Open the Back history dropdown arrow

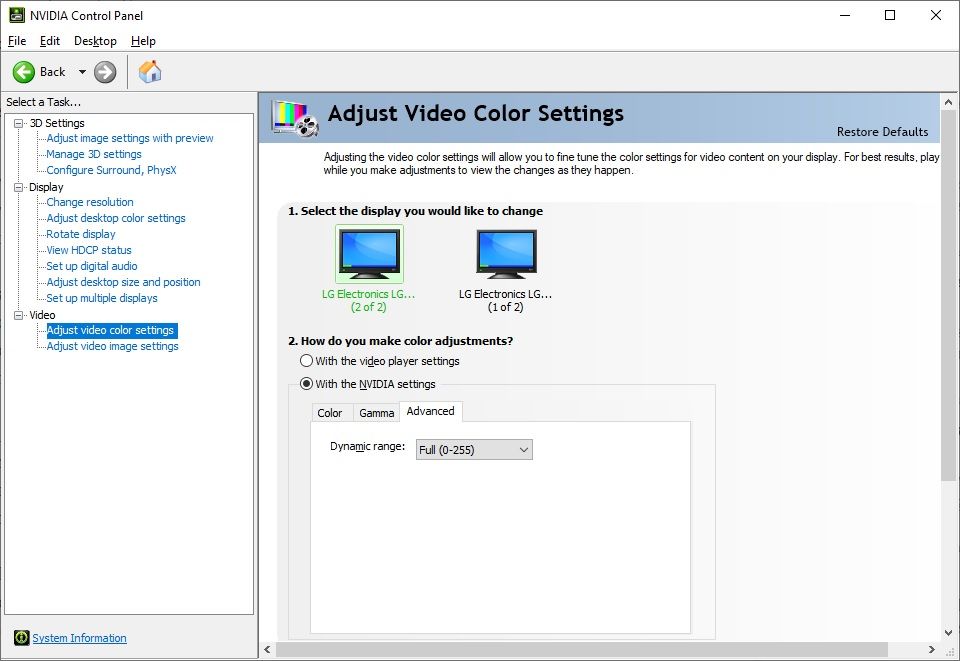coord(82,72)
